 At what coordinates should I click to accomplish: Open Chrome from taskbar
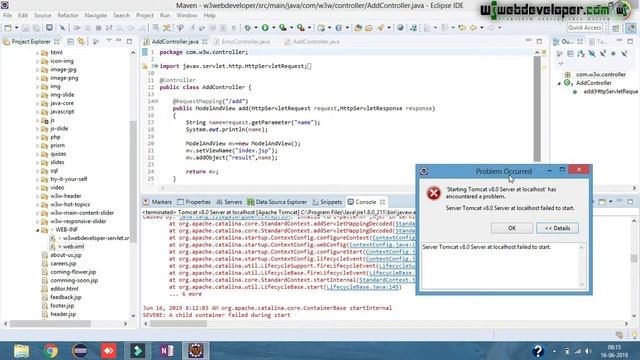tap(51, 351)
